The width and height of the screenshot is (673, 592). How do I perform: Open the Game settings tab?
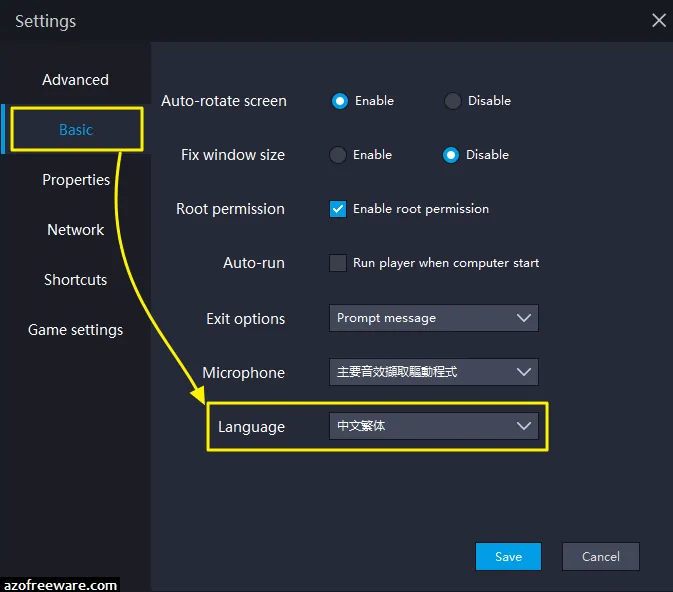(76, 330)
